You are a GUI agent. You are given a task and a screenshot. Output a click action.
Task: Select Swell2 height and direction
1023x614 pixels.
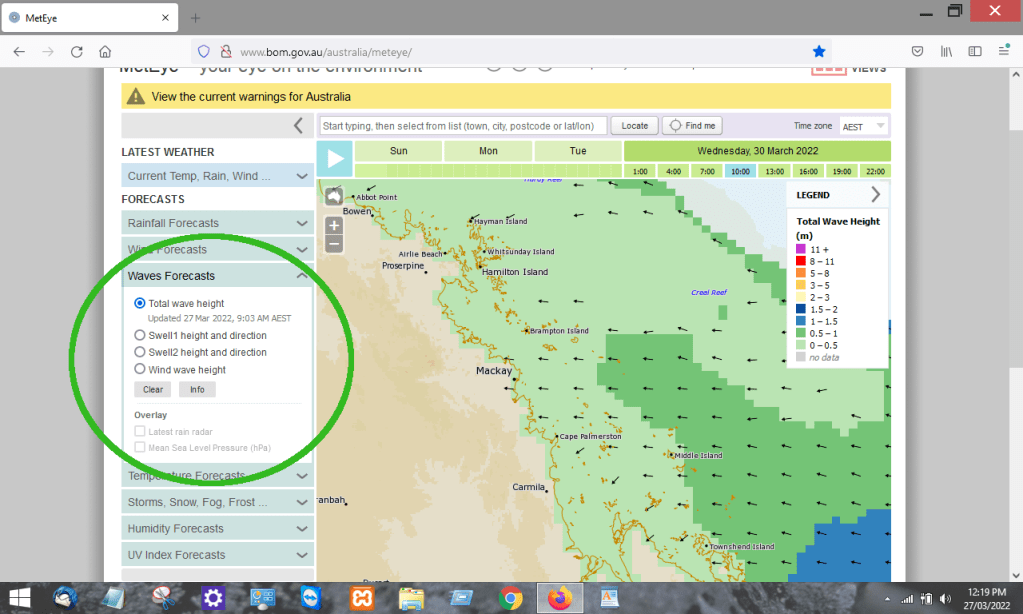[x=140, y=352]
